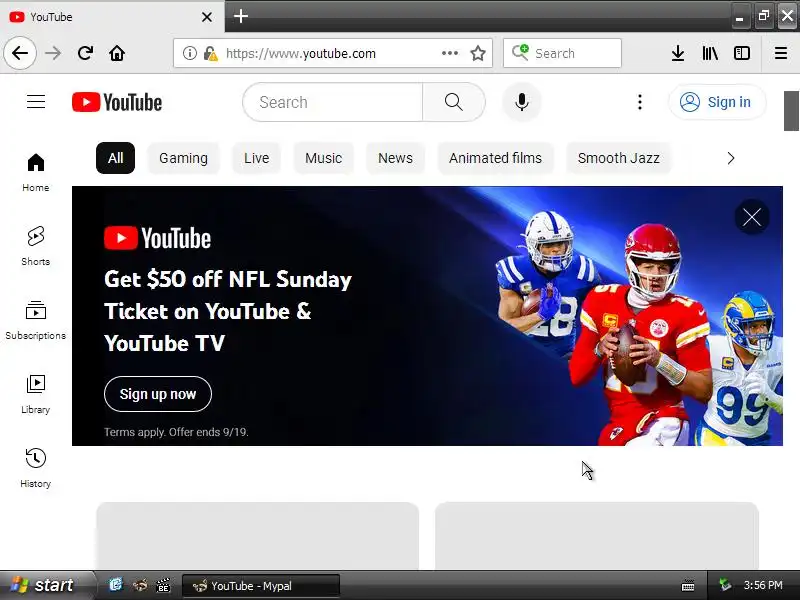
Task: Click the first placeholder video thumbnail
Action: [258, 536]
